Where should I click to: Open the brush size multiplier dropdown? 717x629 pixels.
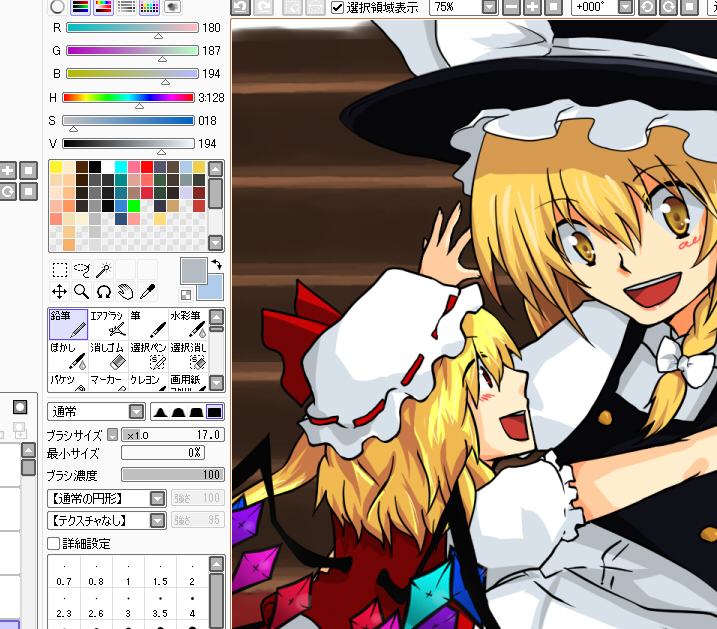[112, 435]
